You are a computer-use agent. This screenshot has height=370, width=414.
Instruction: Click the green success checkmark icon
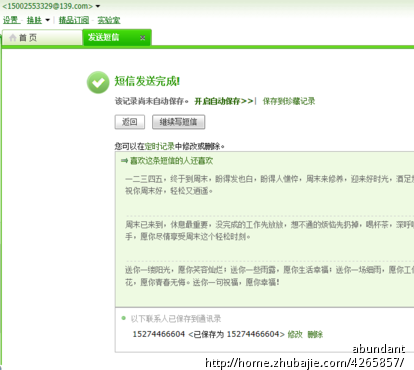tap(98, 82)
